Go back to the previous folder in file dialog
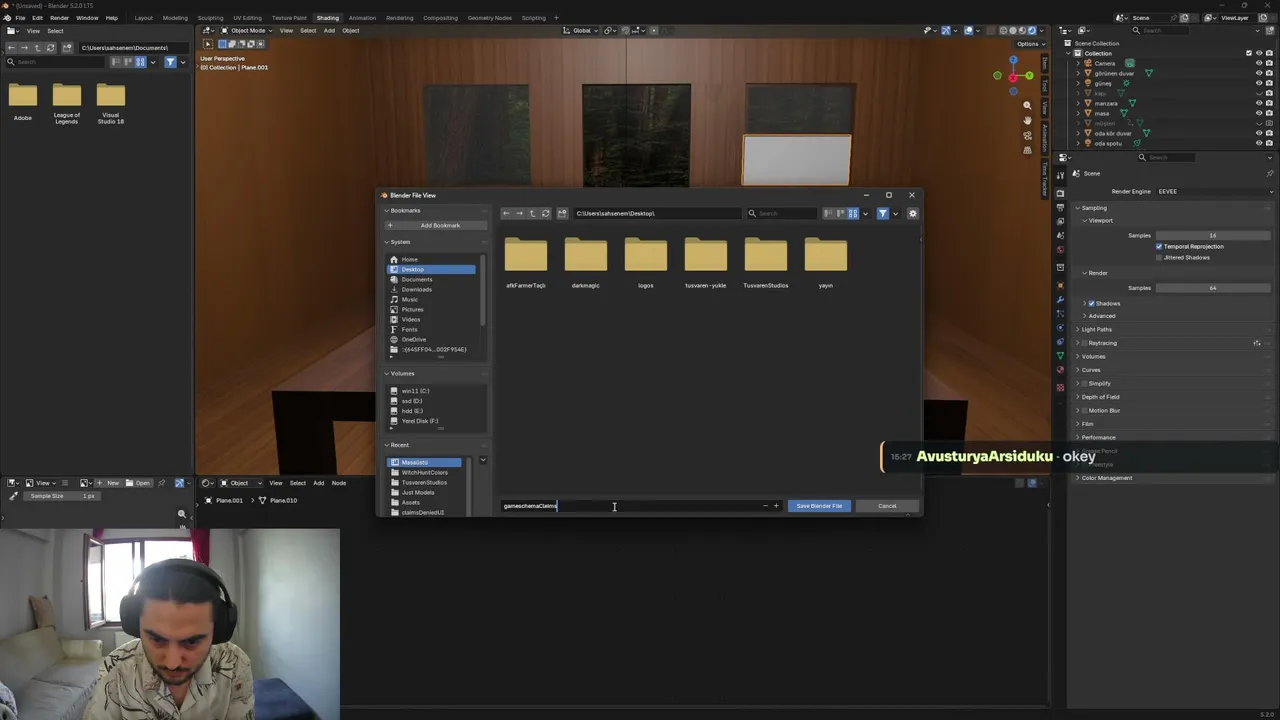The width and height of the screenshot is (1280, 720). tap(506, 213)
